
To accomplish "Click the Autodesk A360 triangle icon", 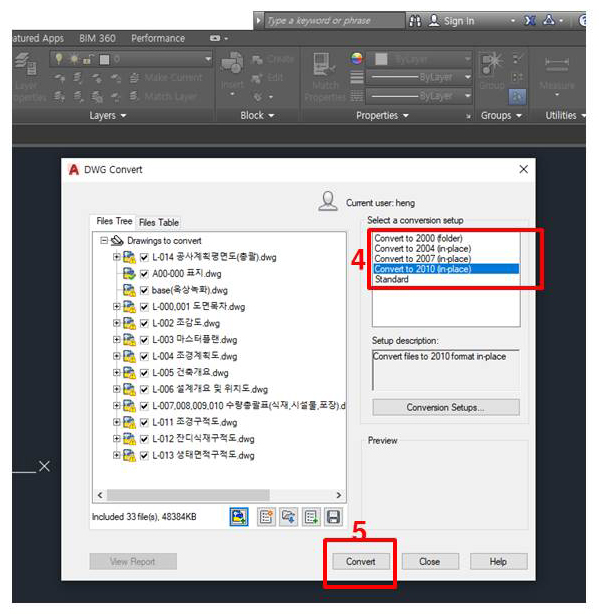I will pos(549,20).
